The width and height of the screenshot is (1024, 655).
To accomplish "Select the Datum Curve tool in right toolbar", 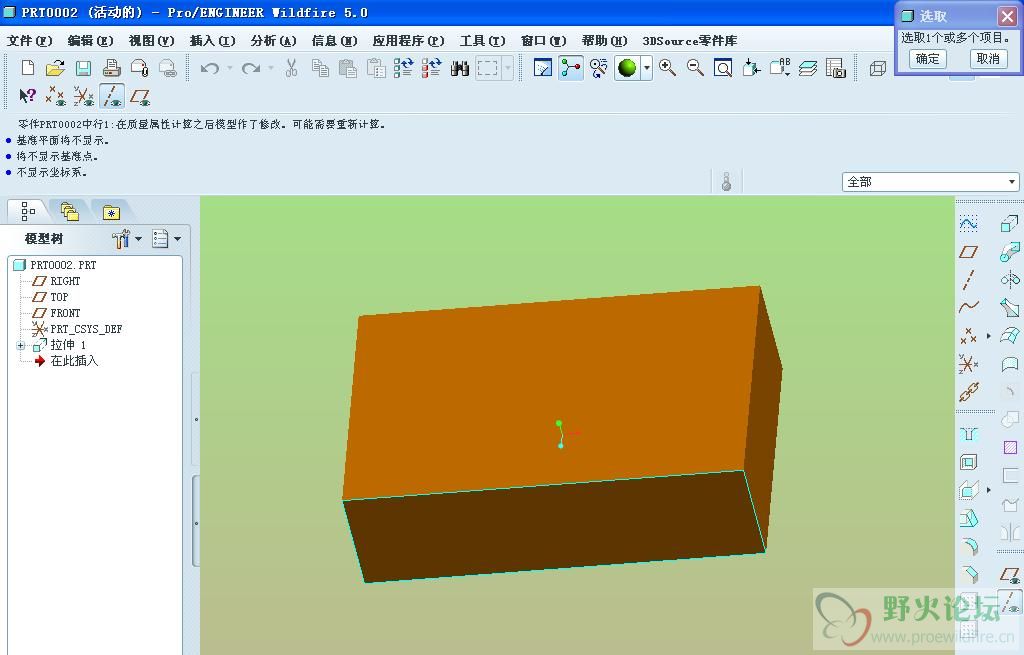I will coord(968,306).
